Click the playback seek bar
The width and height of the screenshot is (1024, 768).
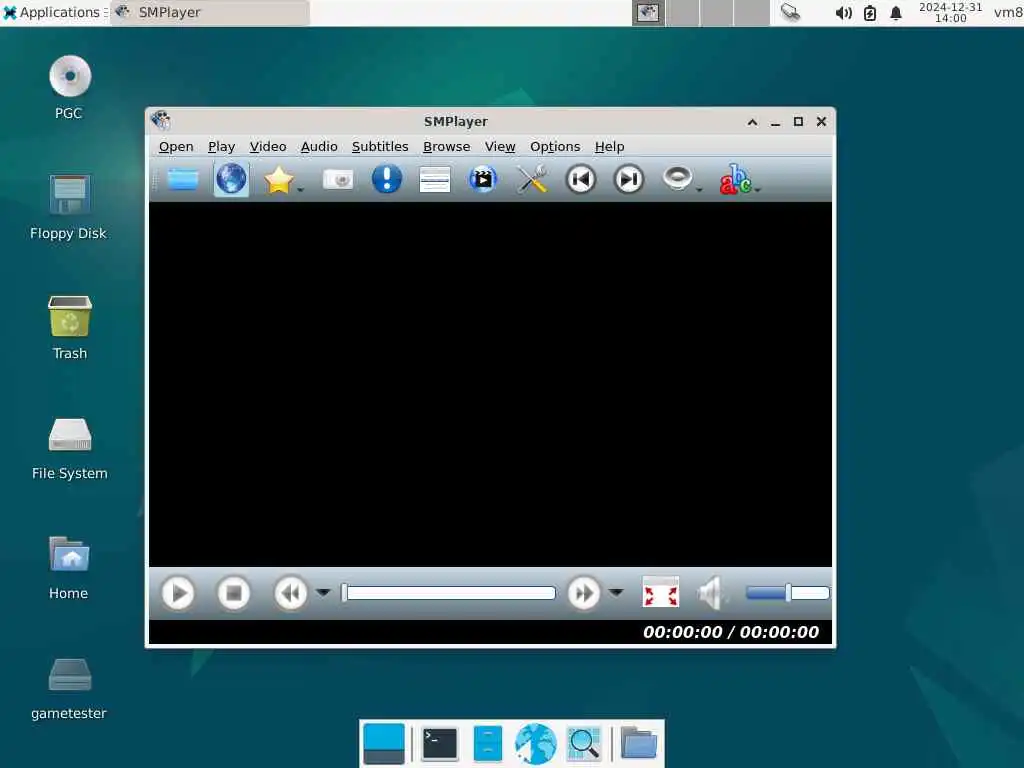449,593
